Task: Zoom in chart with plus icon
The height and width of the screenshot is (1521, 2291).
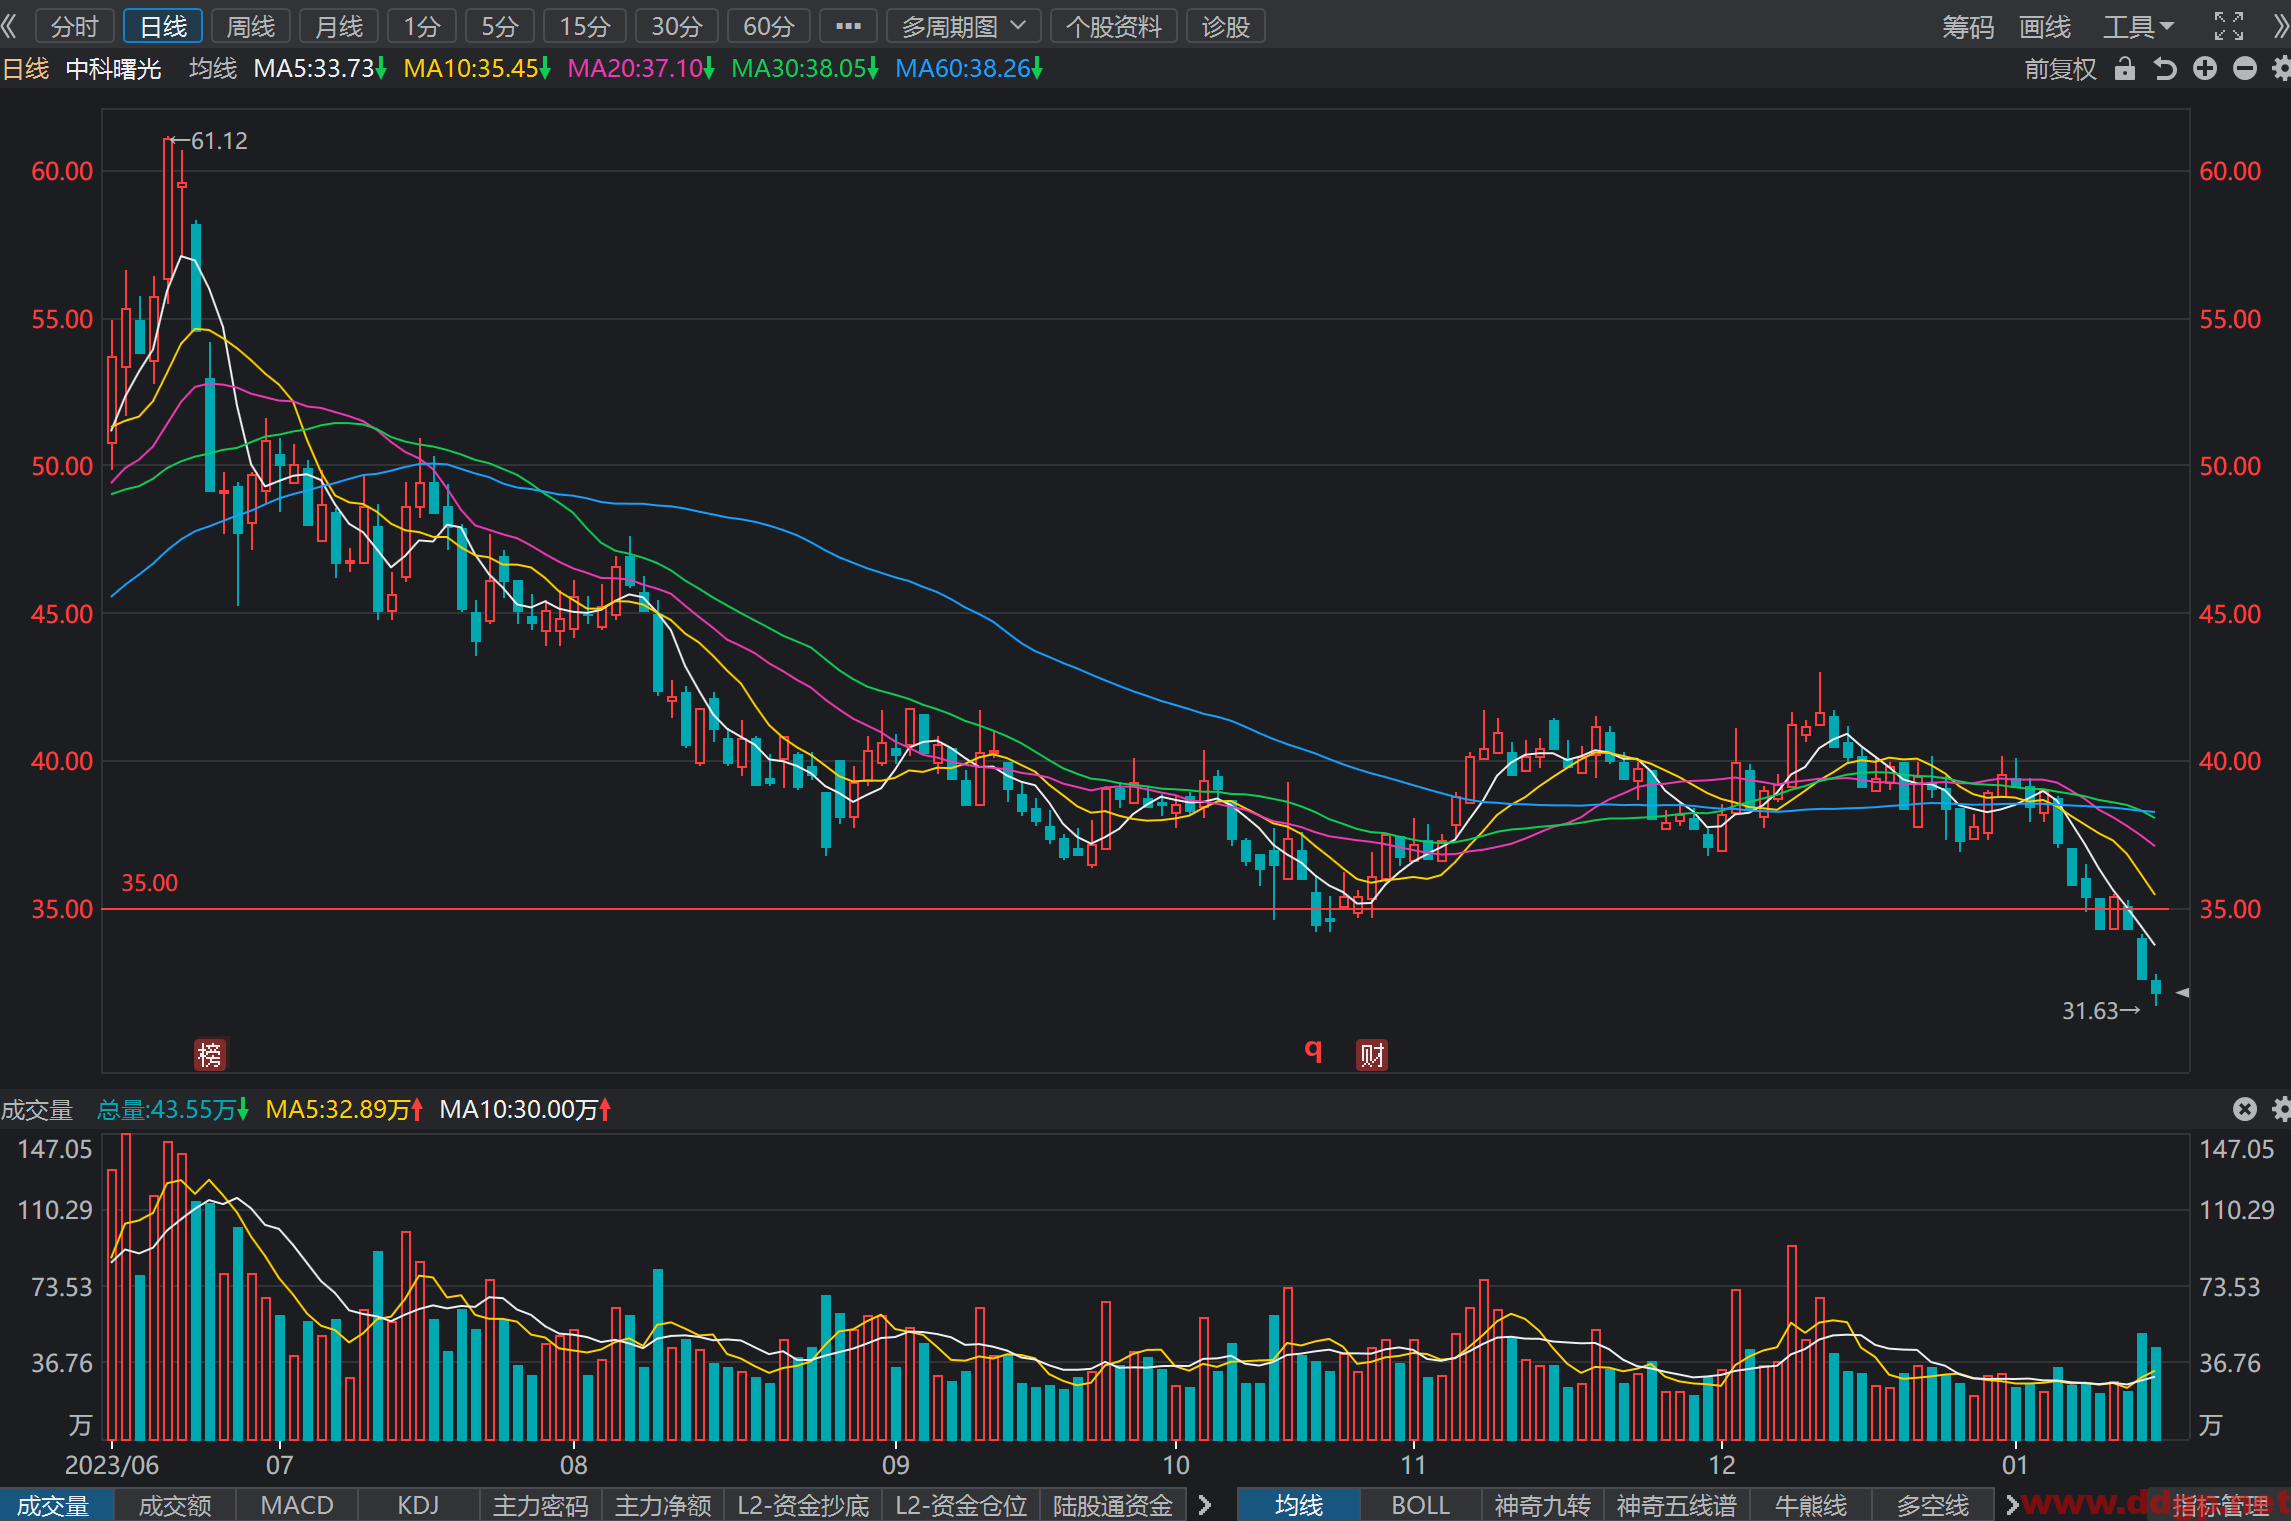Action: click(2205, 68)
